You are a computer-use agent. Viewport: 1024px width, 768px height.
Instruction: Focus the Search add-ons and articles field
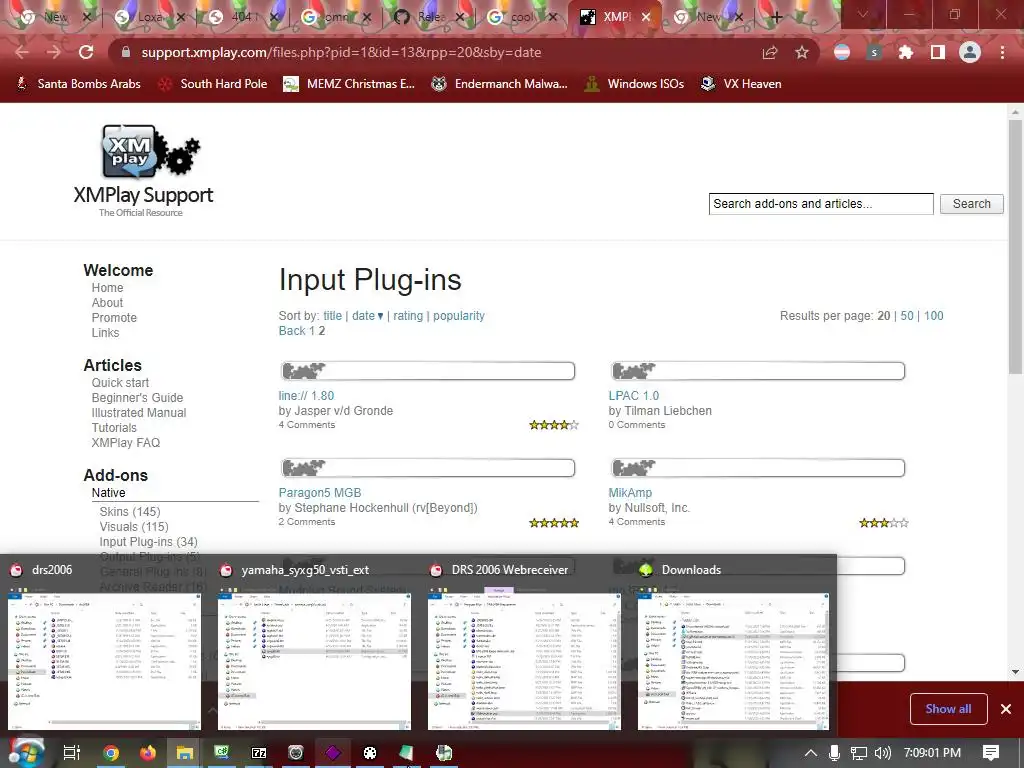click(821, 204)
